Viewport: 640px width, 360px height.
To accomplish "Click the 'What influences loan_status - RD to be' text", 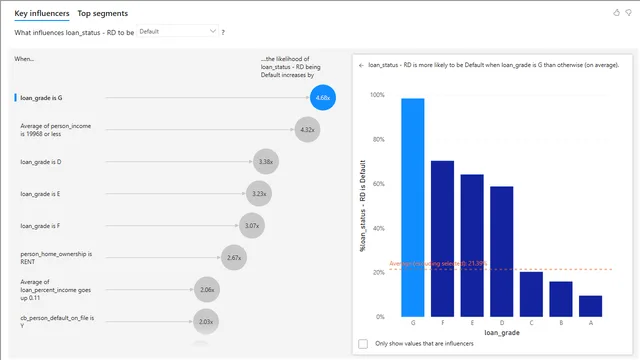I will pyautogui.click(x=74, y=32).
